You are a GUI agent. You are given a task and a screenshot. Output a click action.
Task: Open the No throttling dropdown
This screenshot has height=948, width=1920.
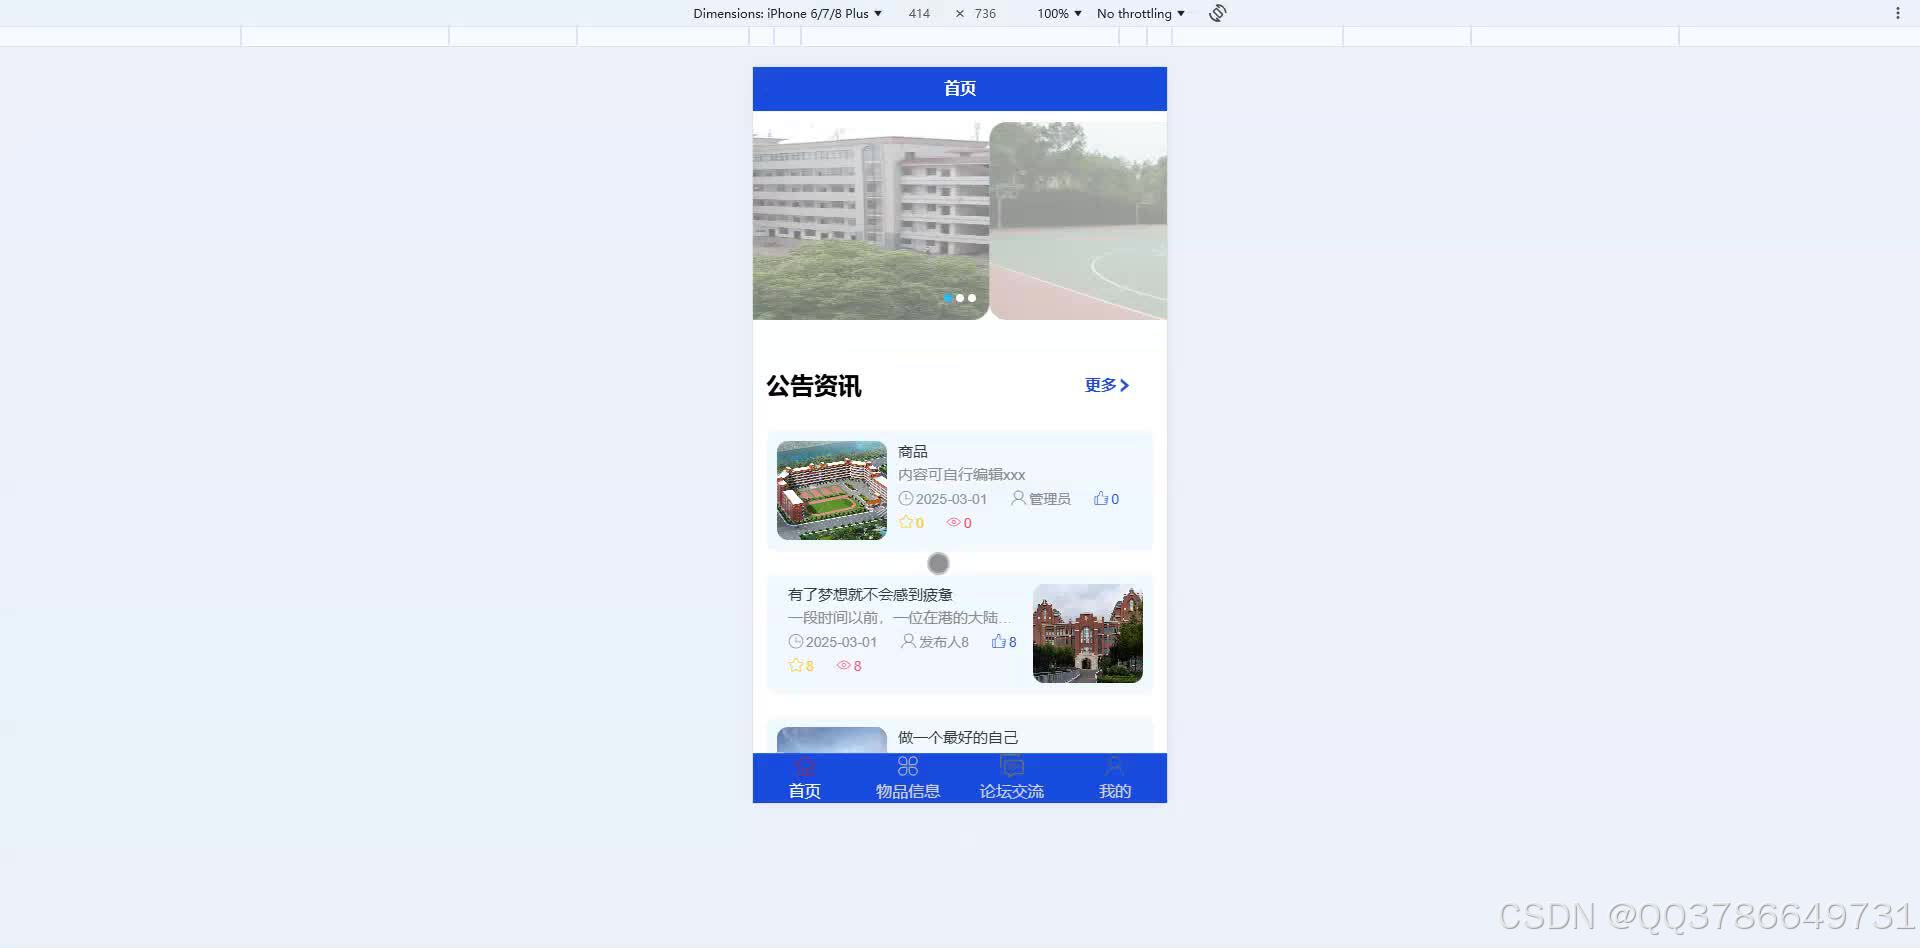(x=1139, y=13)
